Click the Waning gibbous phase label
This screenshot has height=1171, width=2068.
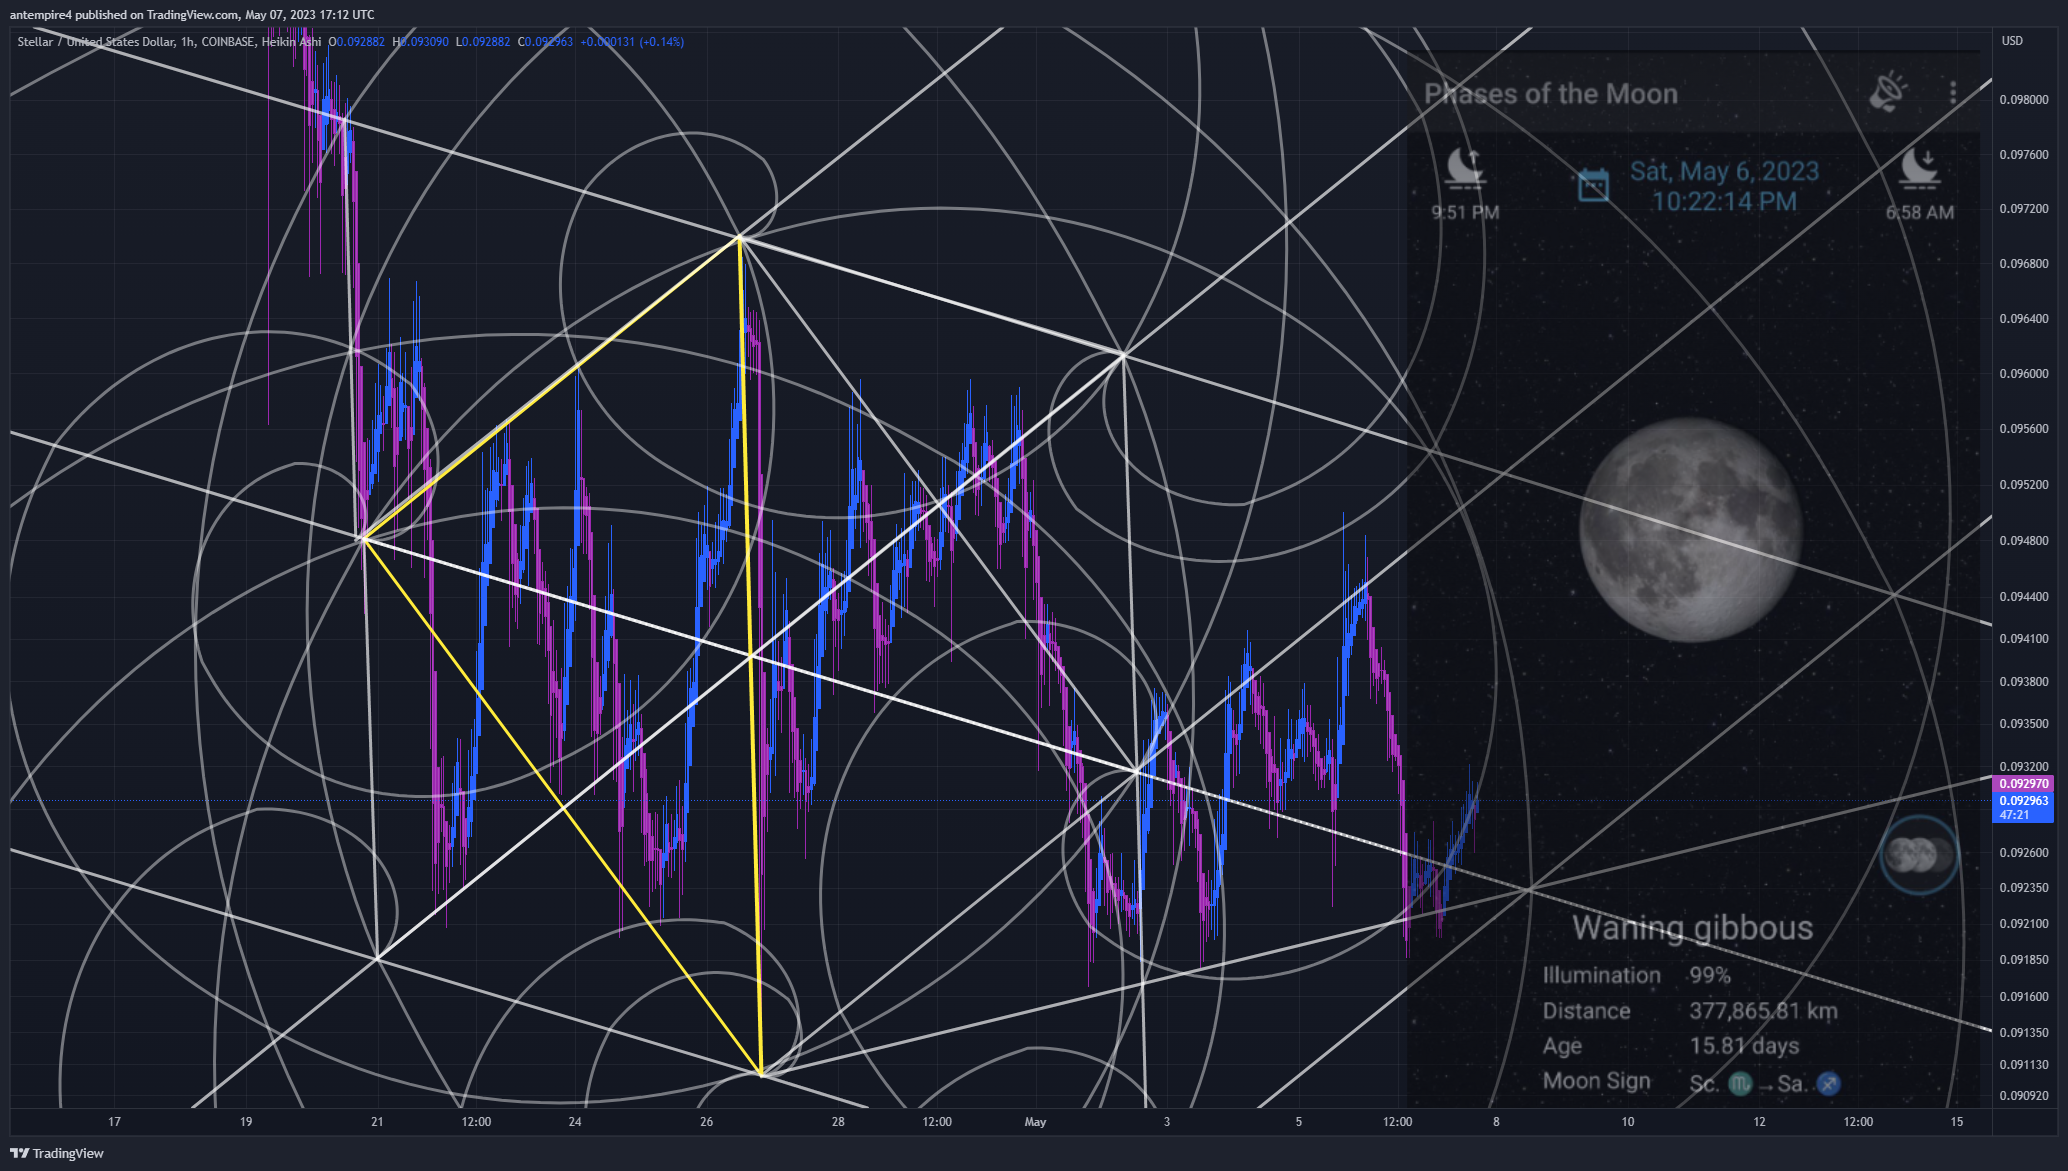point(1692,929)
